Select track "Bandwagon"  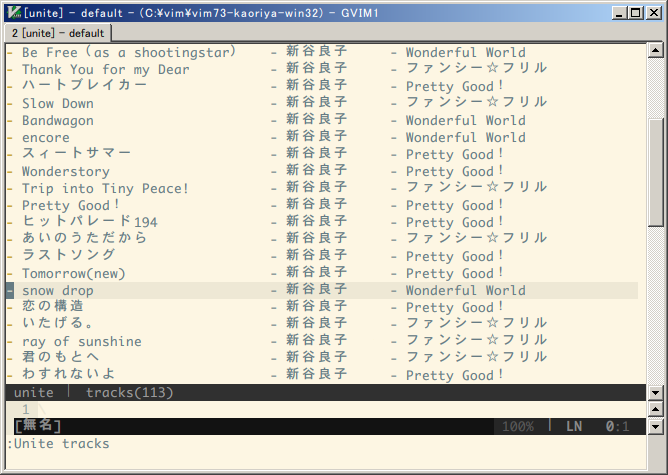tap(58, 121)
